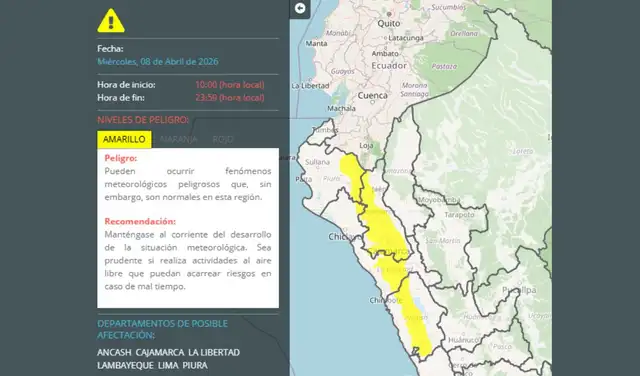
Task: Click the ANCASH department name
Action: pos(114,352)
